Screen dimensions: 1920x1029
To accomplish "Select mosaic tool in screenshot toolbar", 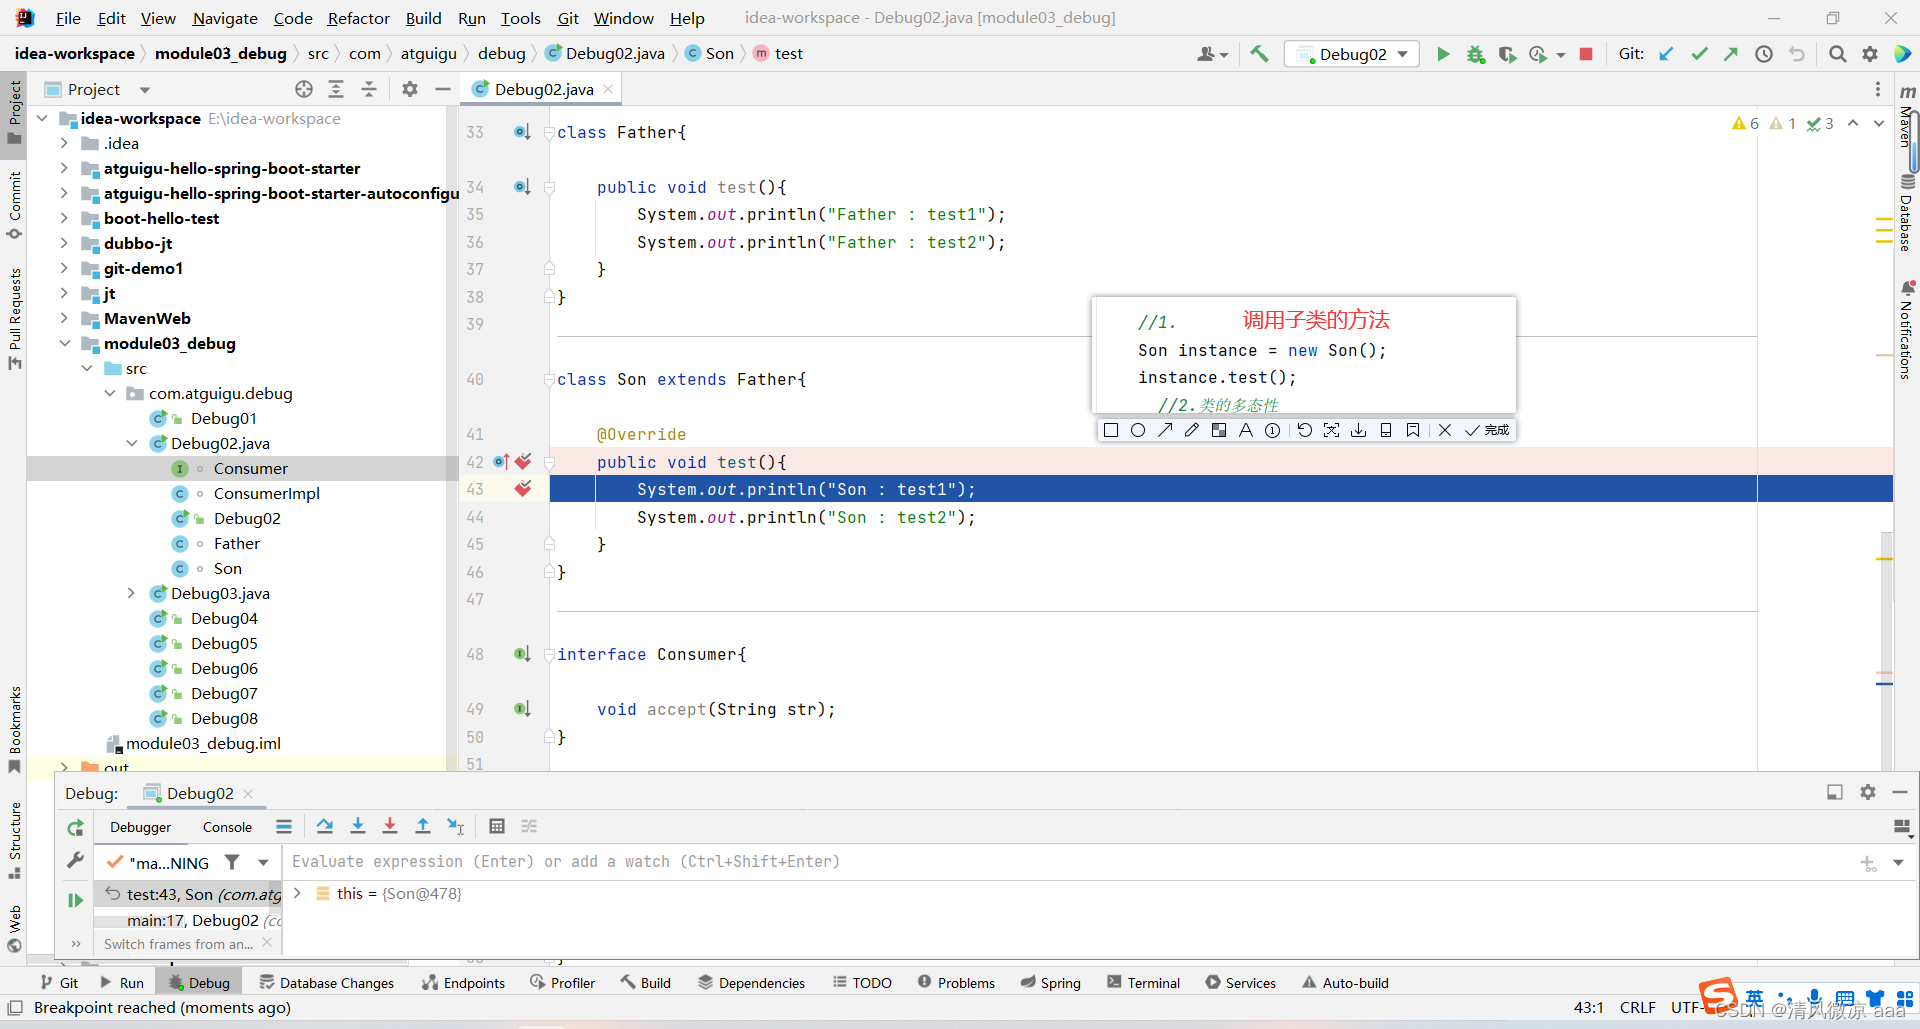I will 1219,430.
